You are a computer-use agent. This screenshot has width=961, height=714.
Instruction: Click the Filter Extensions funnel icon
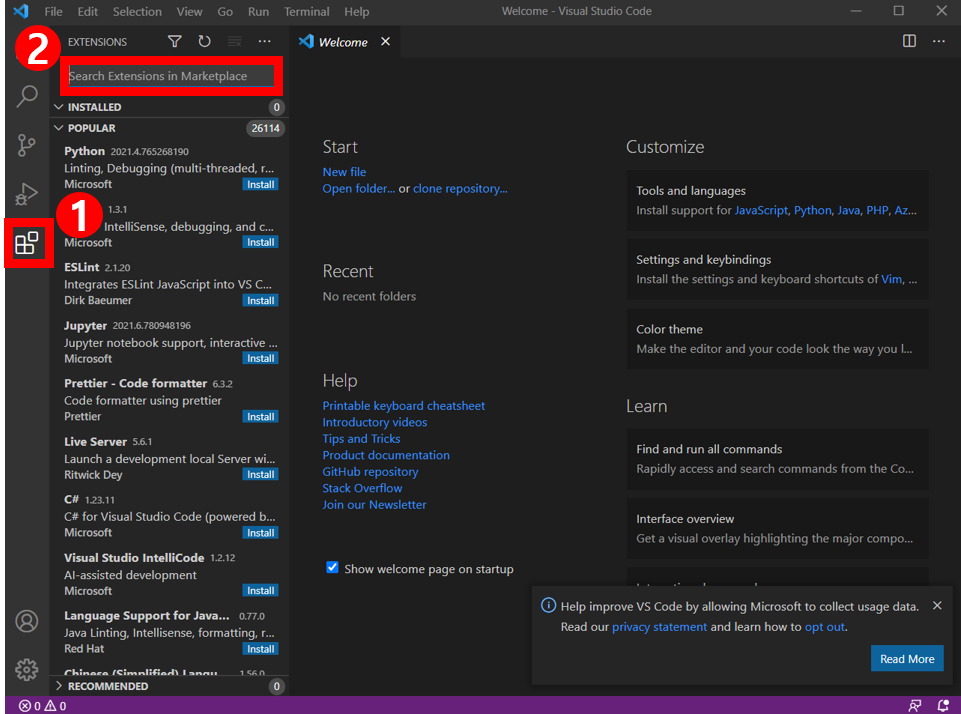[175, 42]
